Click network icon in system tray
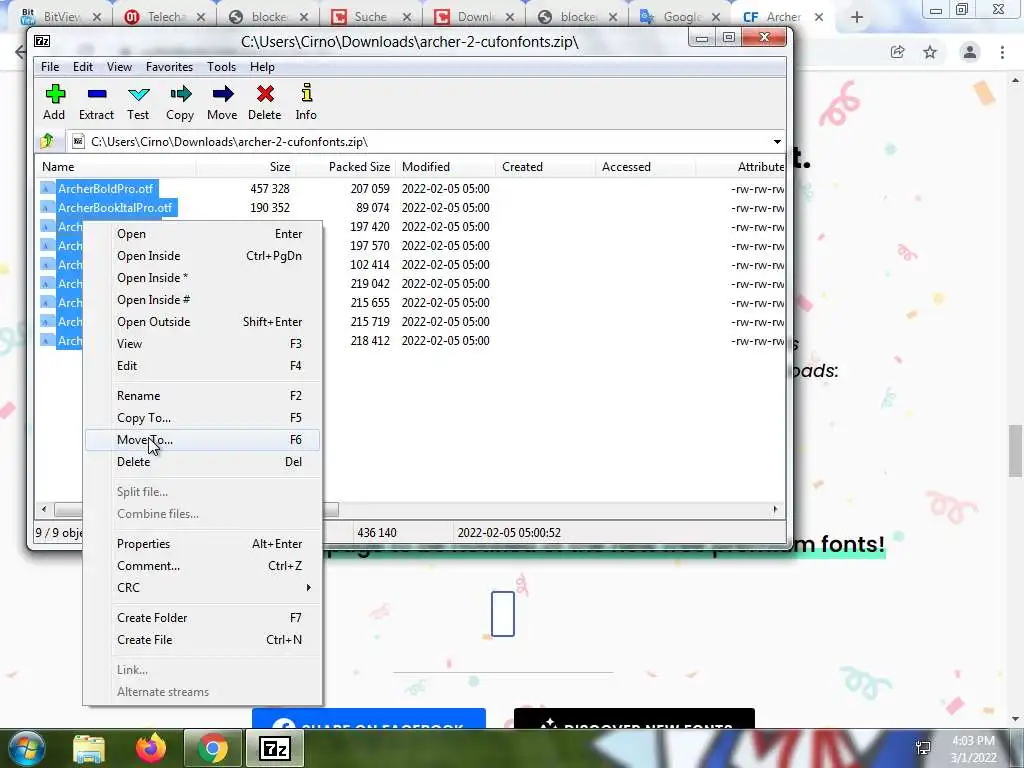 [x=923, y=748]
